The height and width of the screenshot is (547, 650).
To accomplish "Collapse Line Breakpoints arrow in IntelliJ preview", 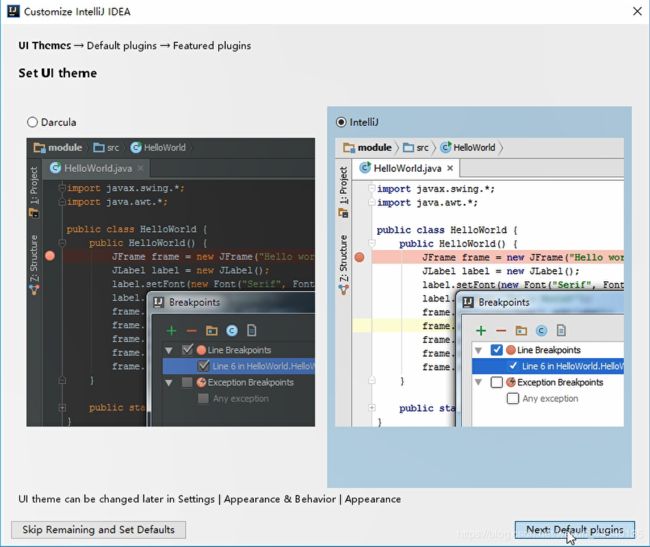I will (478, 351).
